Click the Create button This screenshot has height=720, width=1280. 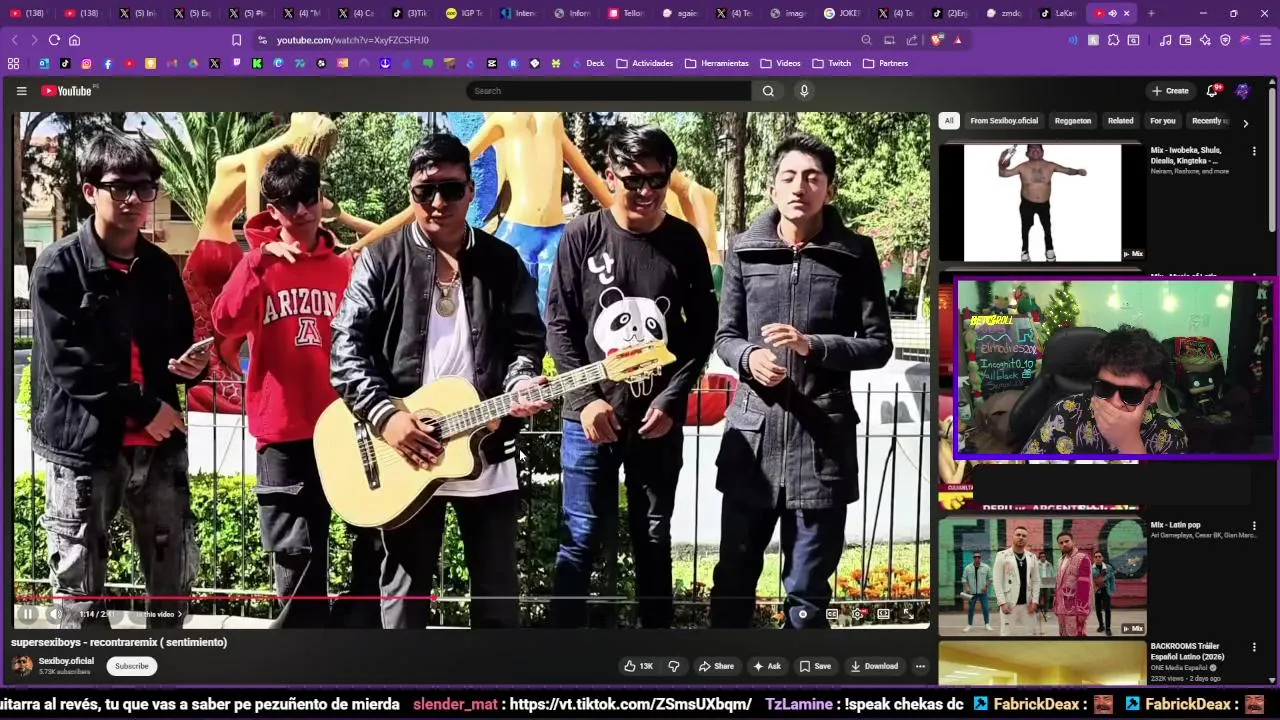point(1170,91)
